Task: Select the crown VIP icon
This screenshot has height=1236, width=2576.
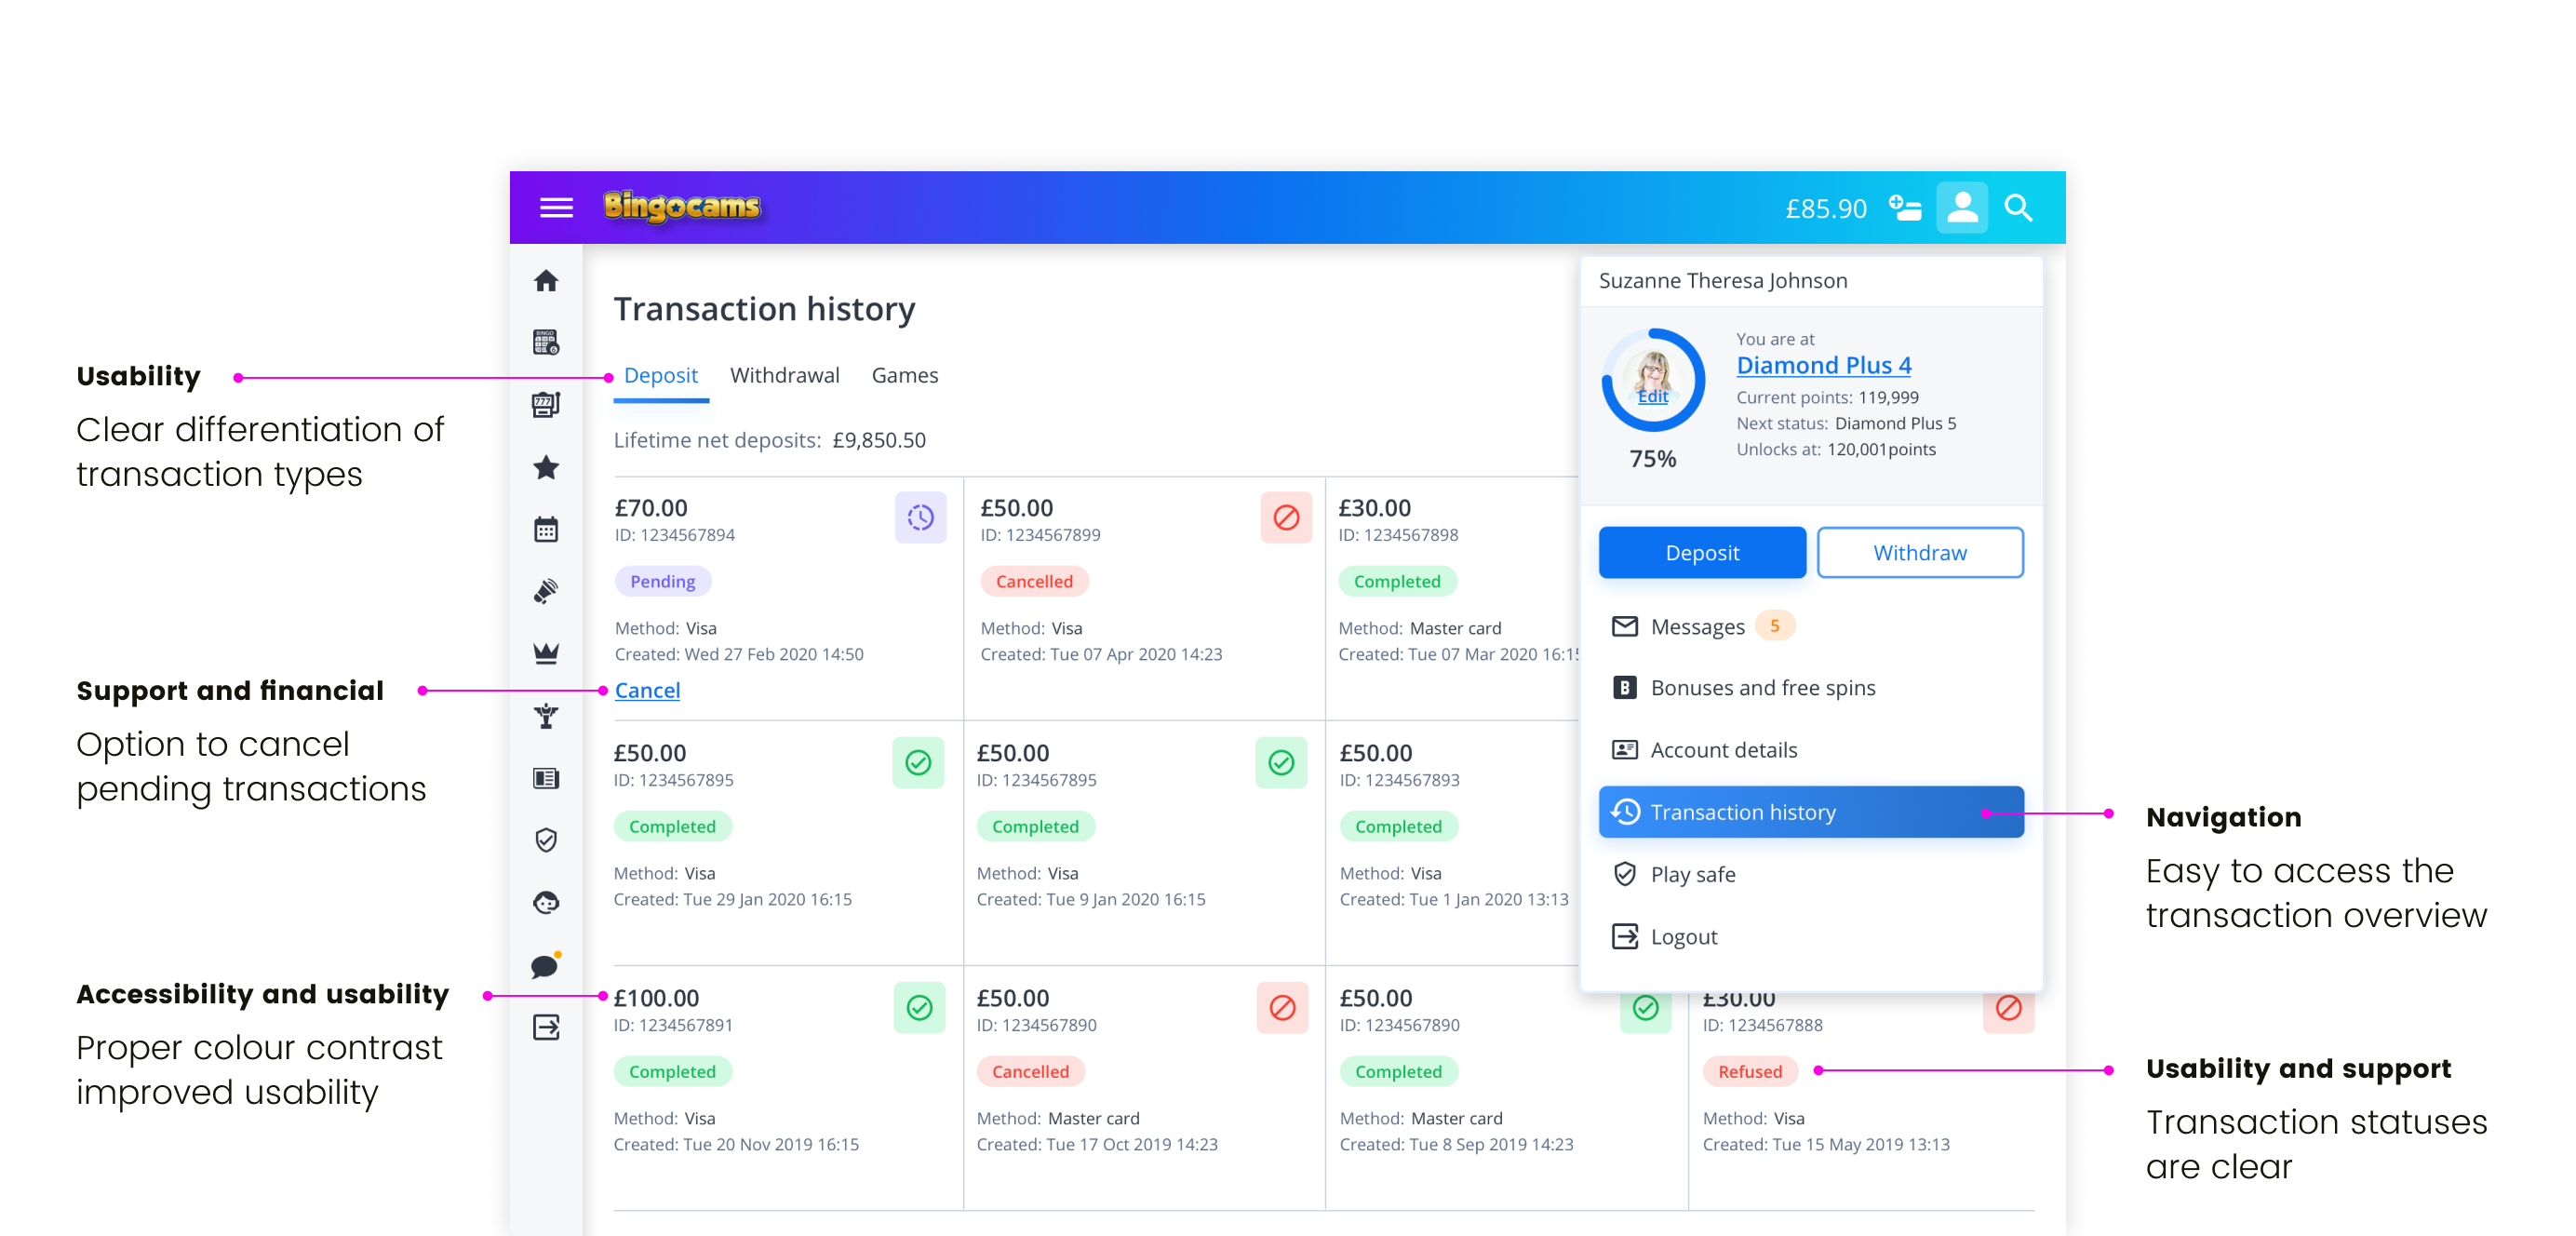Action: pyautogui.click(x=547, y=652)
